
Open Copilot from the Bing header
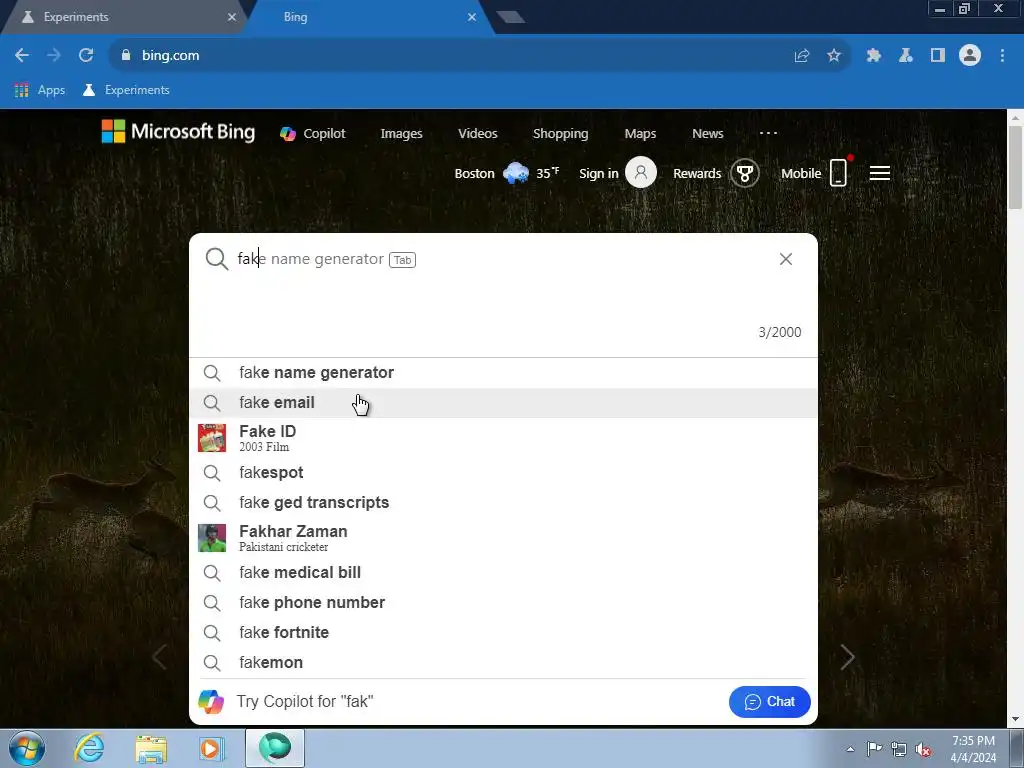point(313,133)
